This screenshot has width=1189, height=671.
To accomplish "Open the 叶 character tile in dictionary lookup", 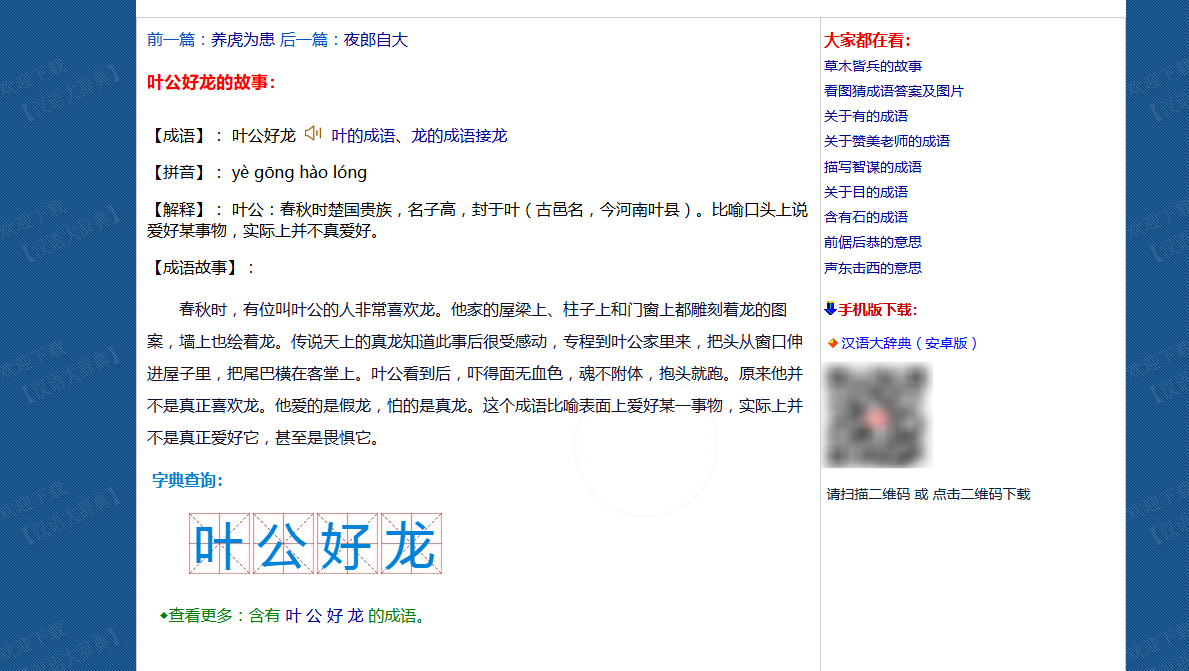I will click(219, 544).
